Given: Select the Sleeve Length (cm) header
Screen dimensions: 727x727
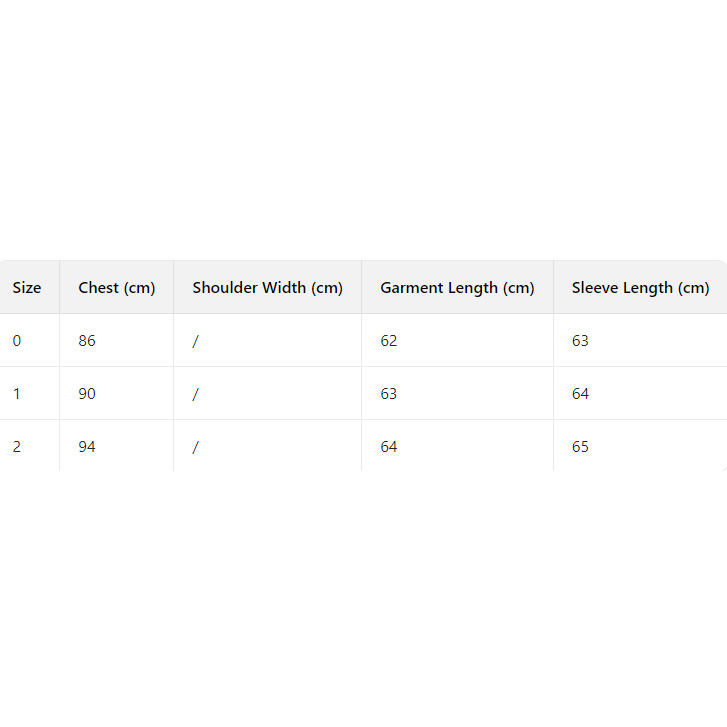Looking at the screenshot, I should (640, 288).
